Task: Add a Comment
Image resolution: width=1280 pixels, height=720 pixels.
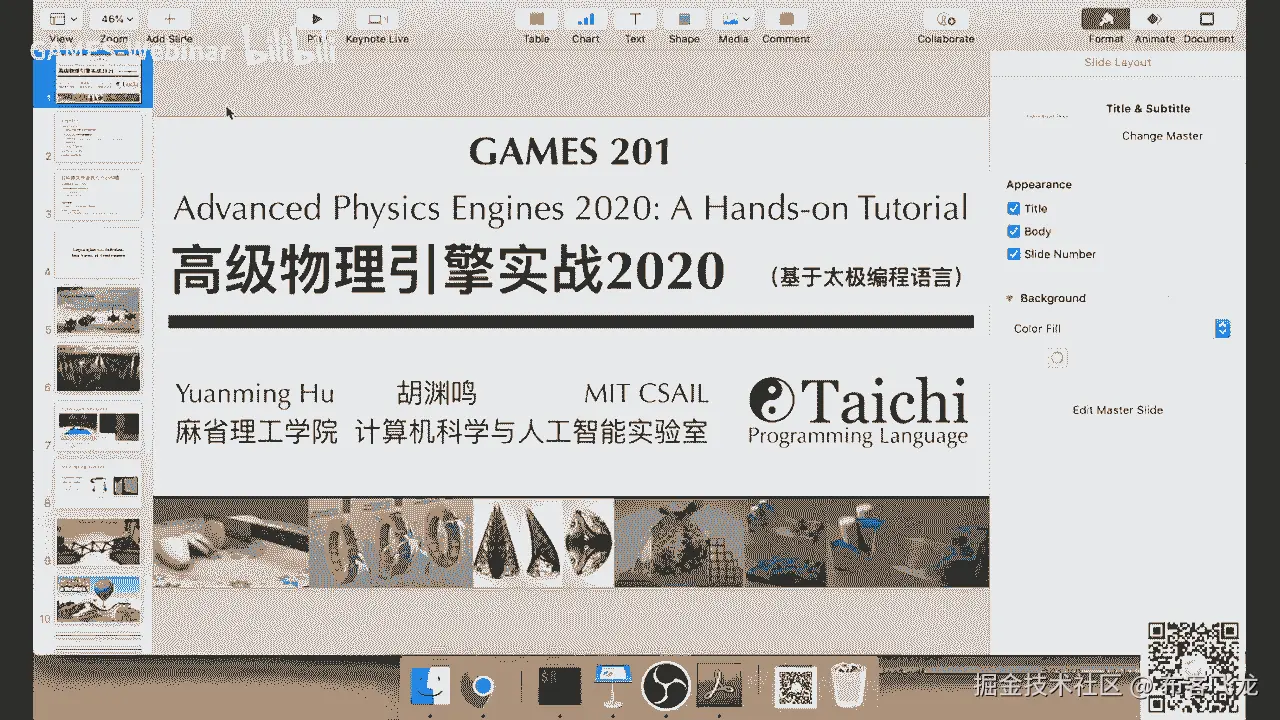Action: [x=786, y=19]
